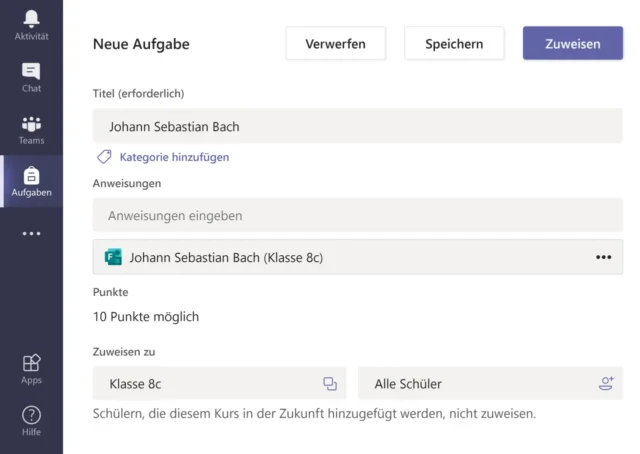Click the Forms quiz attachment icon
Screen dimensions: 640x454
tap(113, 257)
